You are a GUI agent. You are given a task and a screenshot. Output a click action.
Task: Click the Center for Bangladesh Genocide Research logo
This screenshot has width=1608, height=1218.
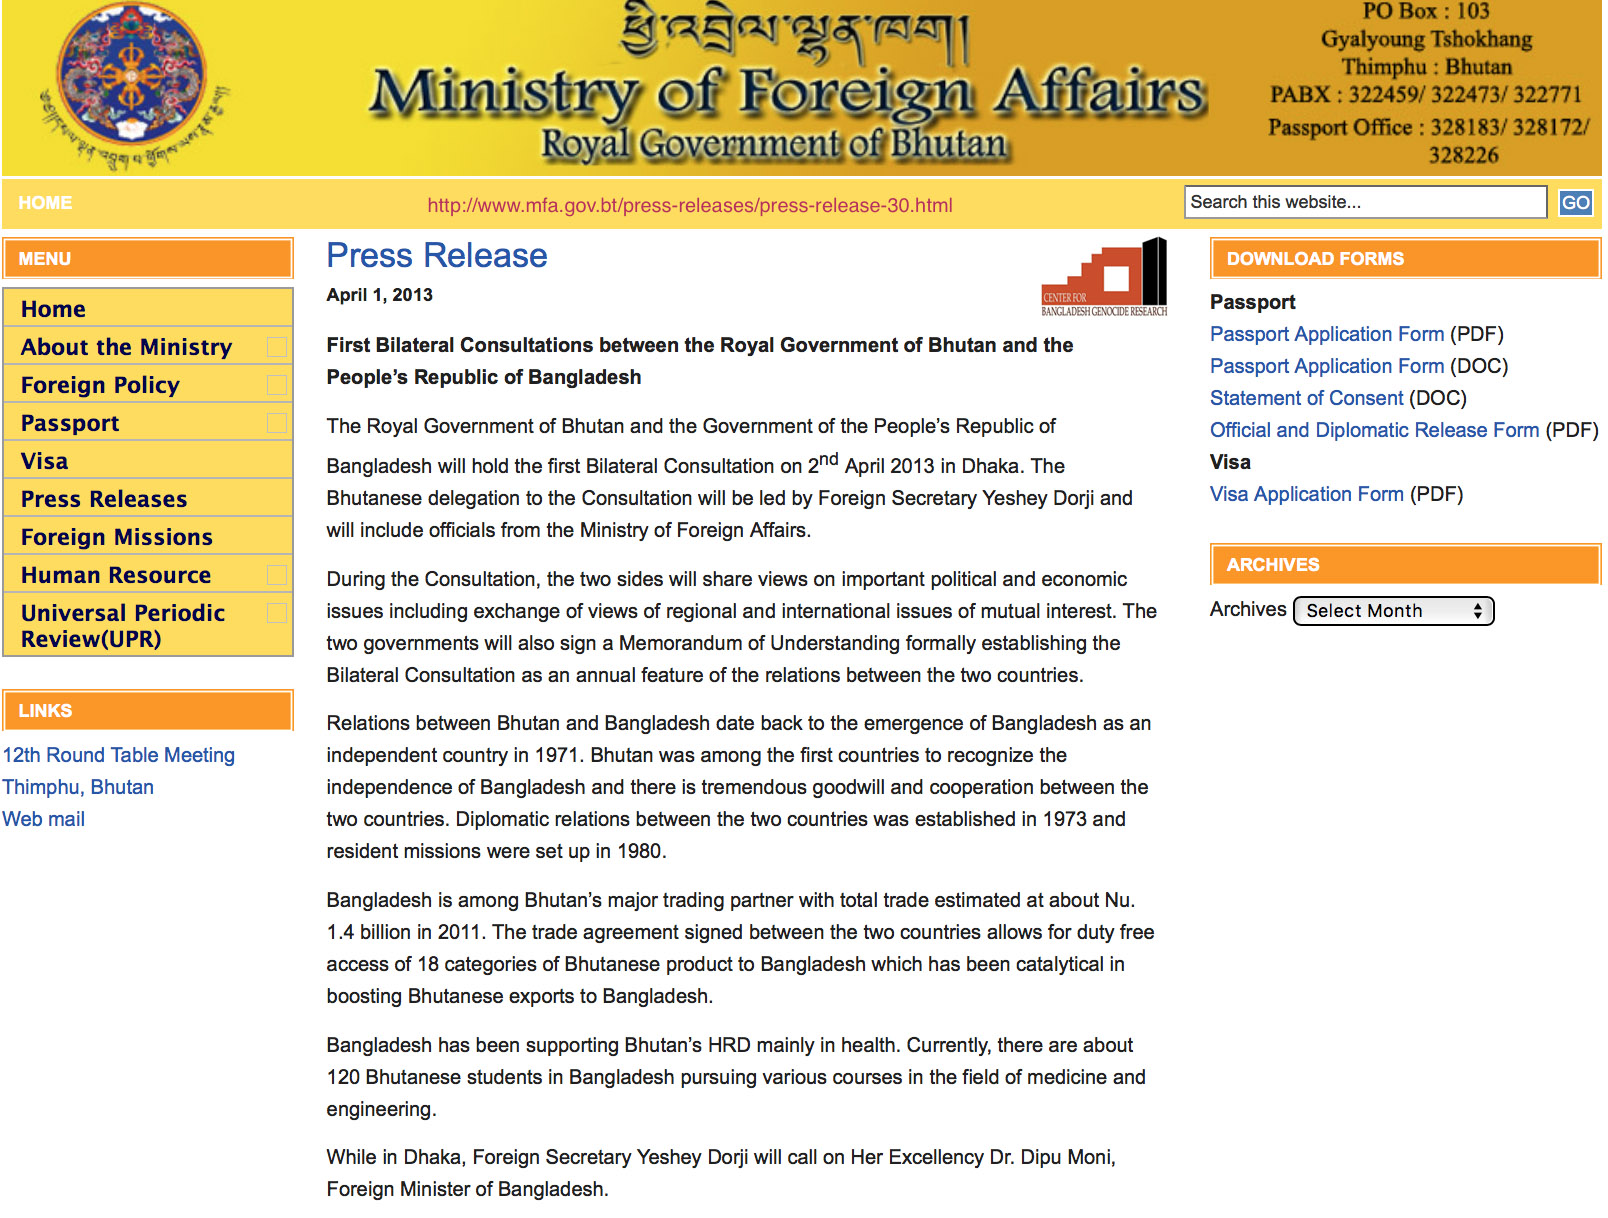1104,277
